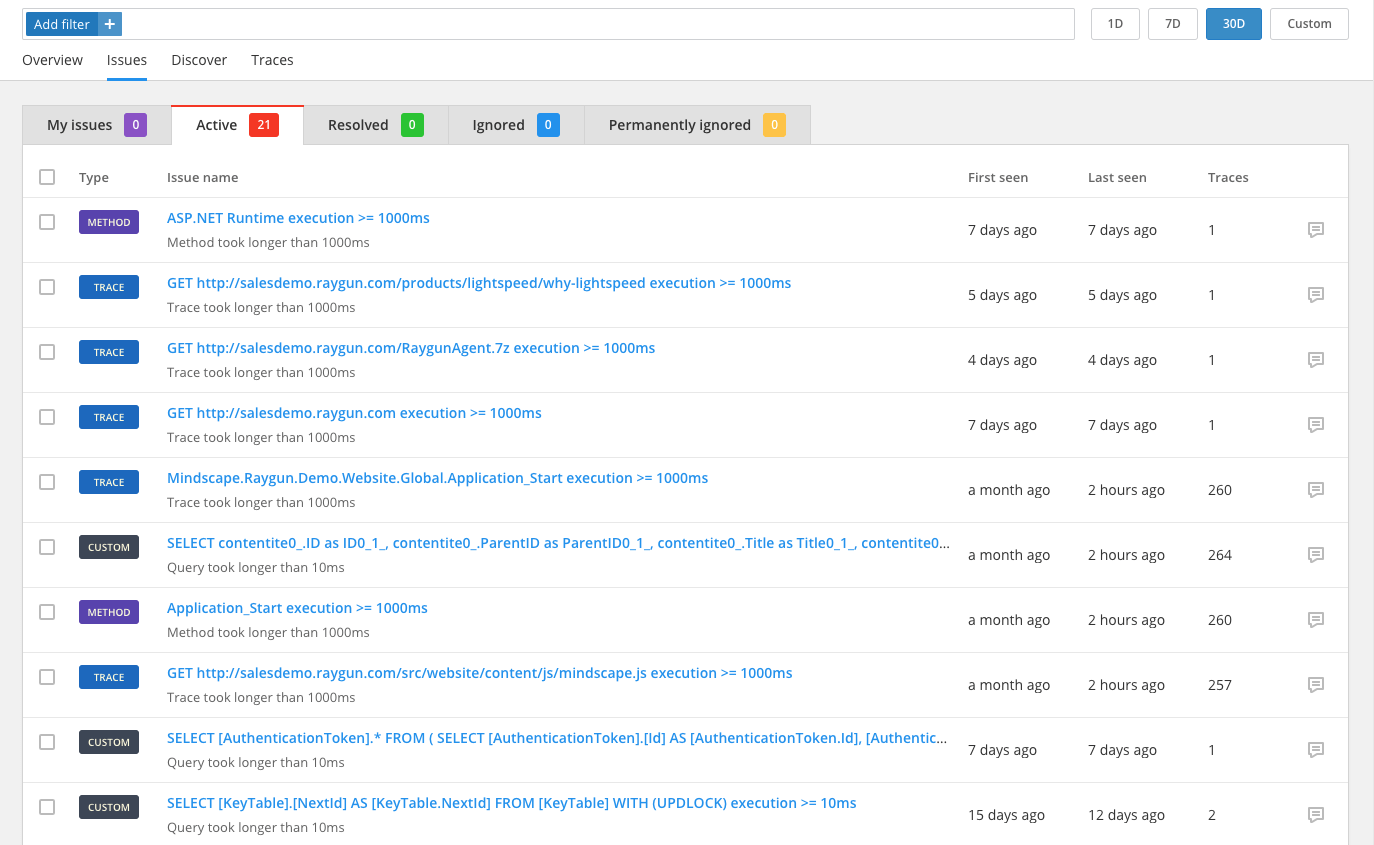Check the KeyTable NextId query row
Image resolution: width=1374 pixels, height=845 pixels.
point(47,807)
